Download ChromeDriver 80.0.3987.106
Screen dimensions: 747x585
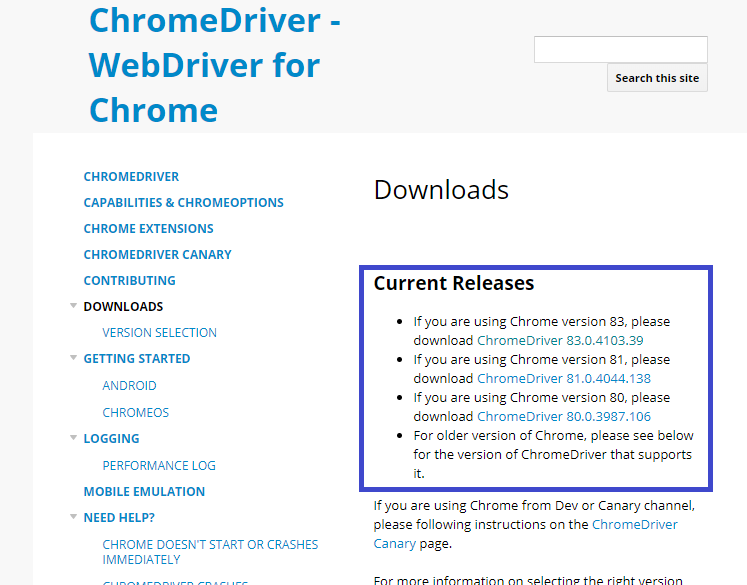coord(564,416)
